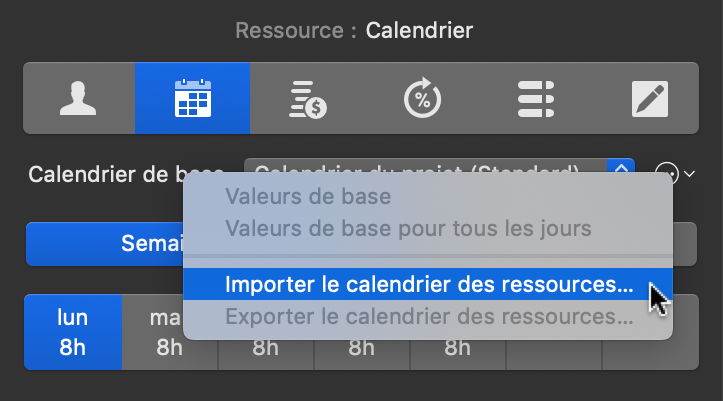Screen dimensions: 723x401
Task: Open the resource general info tab (person icon)
Action: pyautogui.click(x=79, y=98)
